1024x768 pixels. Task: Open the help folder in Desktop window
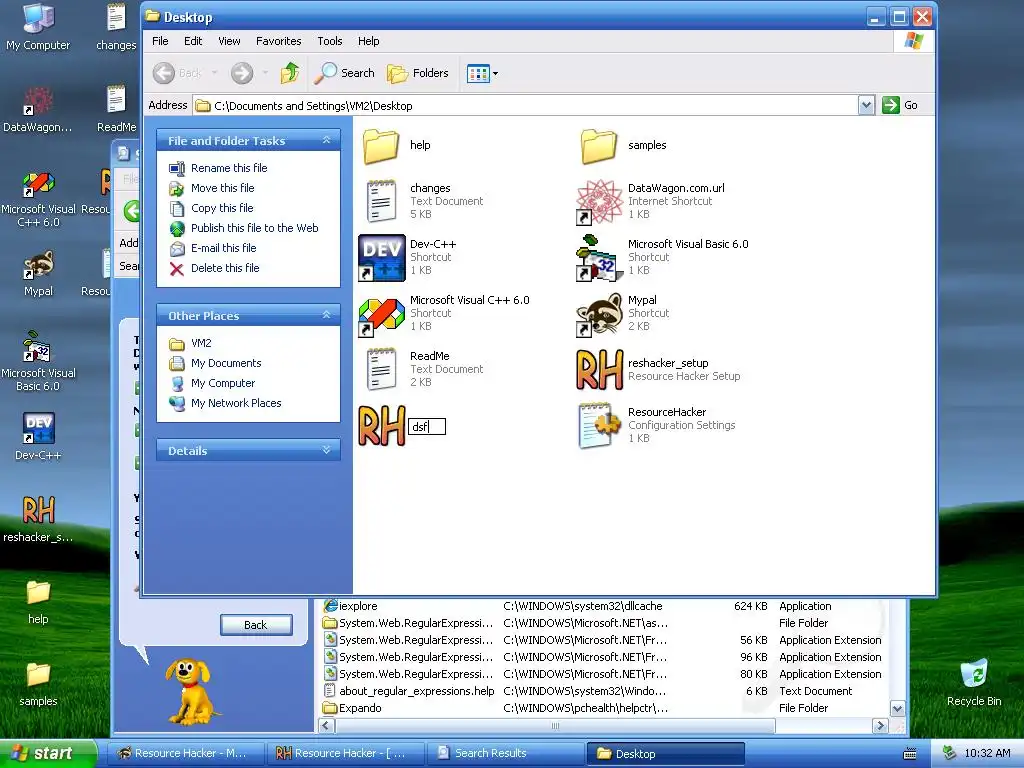click(381, 146)
